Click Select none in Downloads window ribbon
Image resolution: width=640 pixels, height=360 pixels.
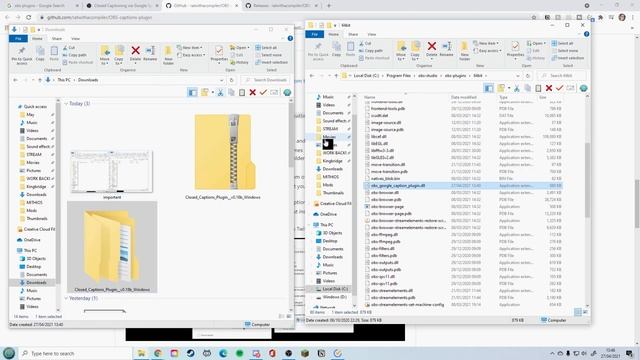268,55
